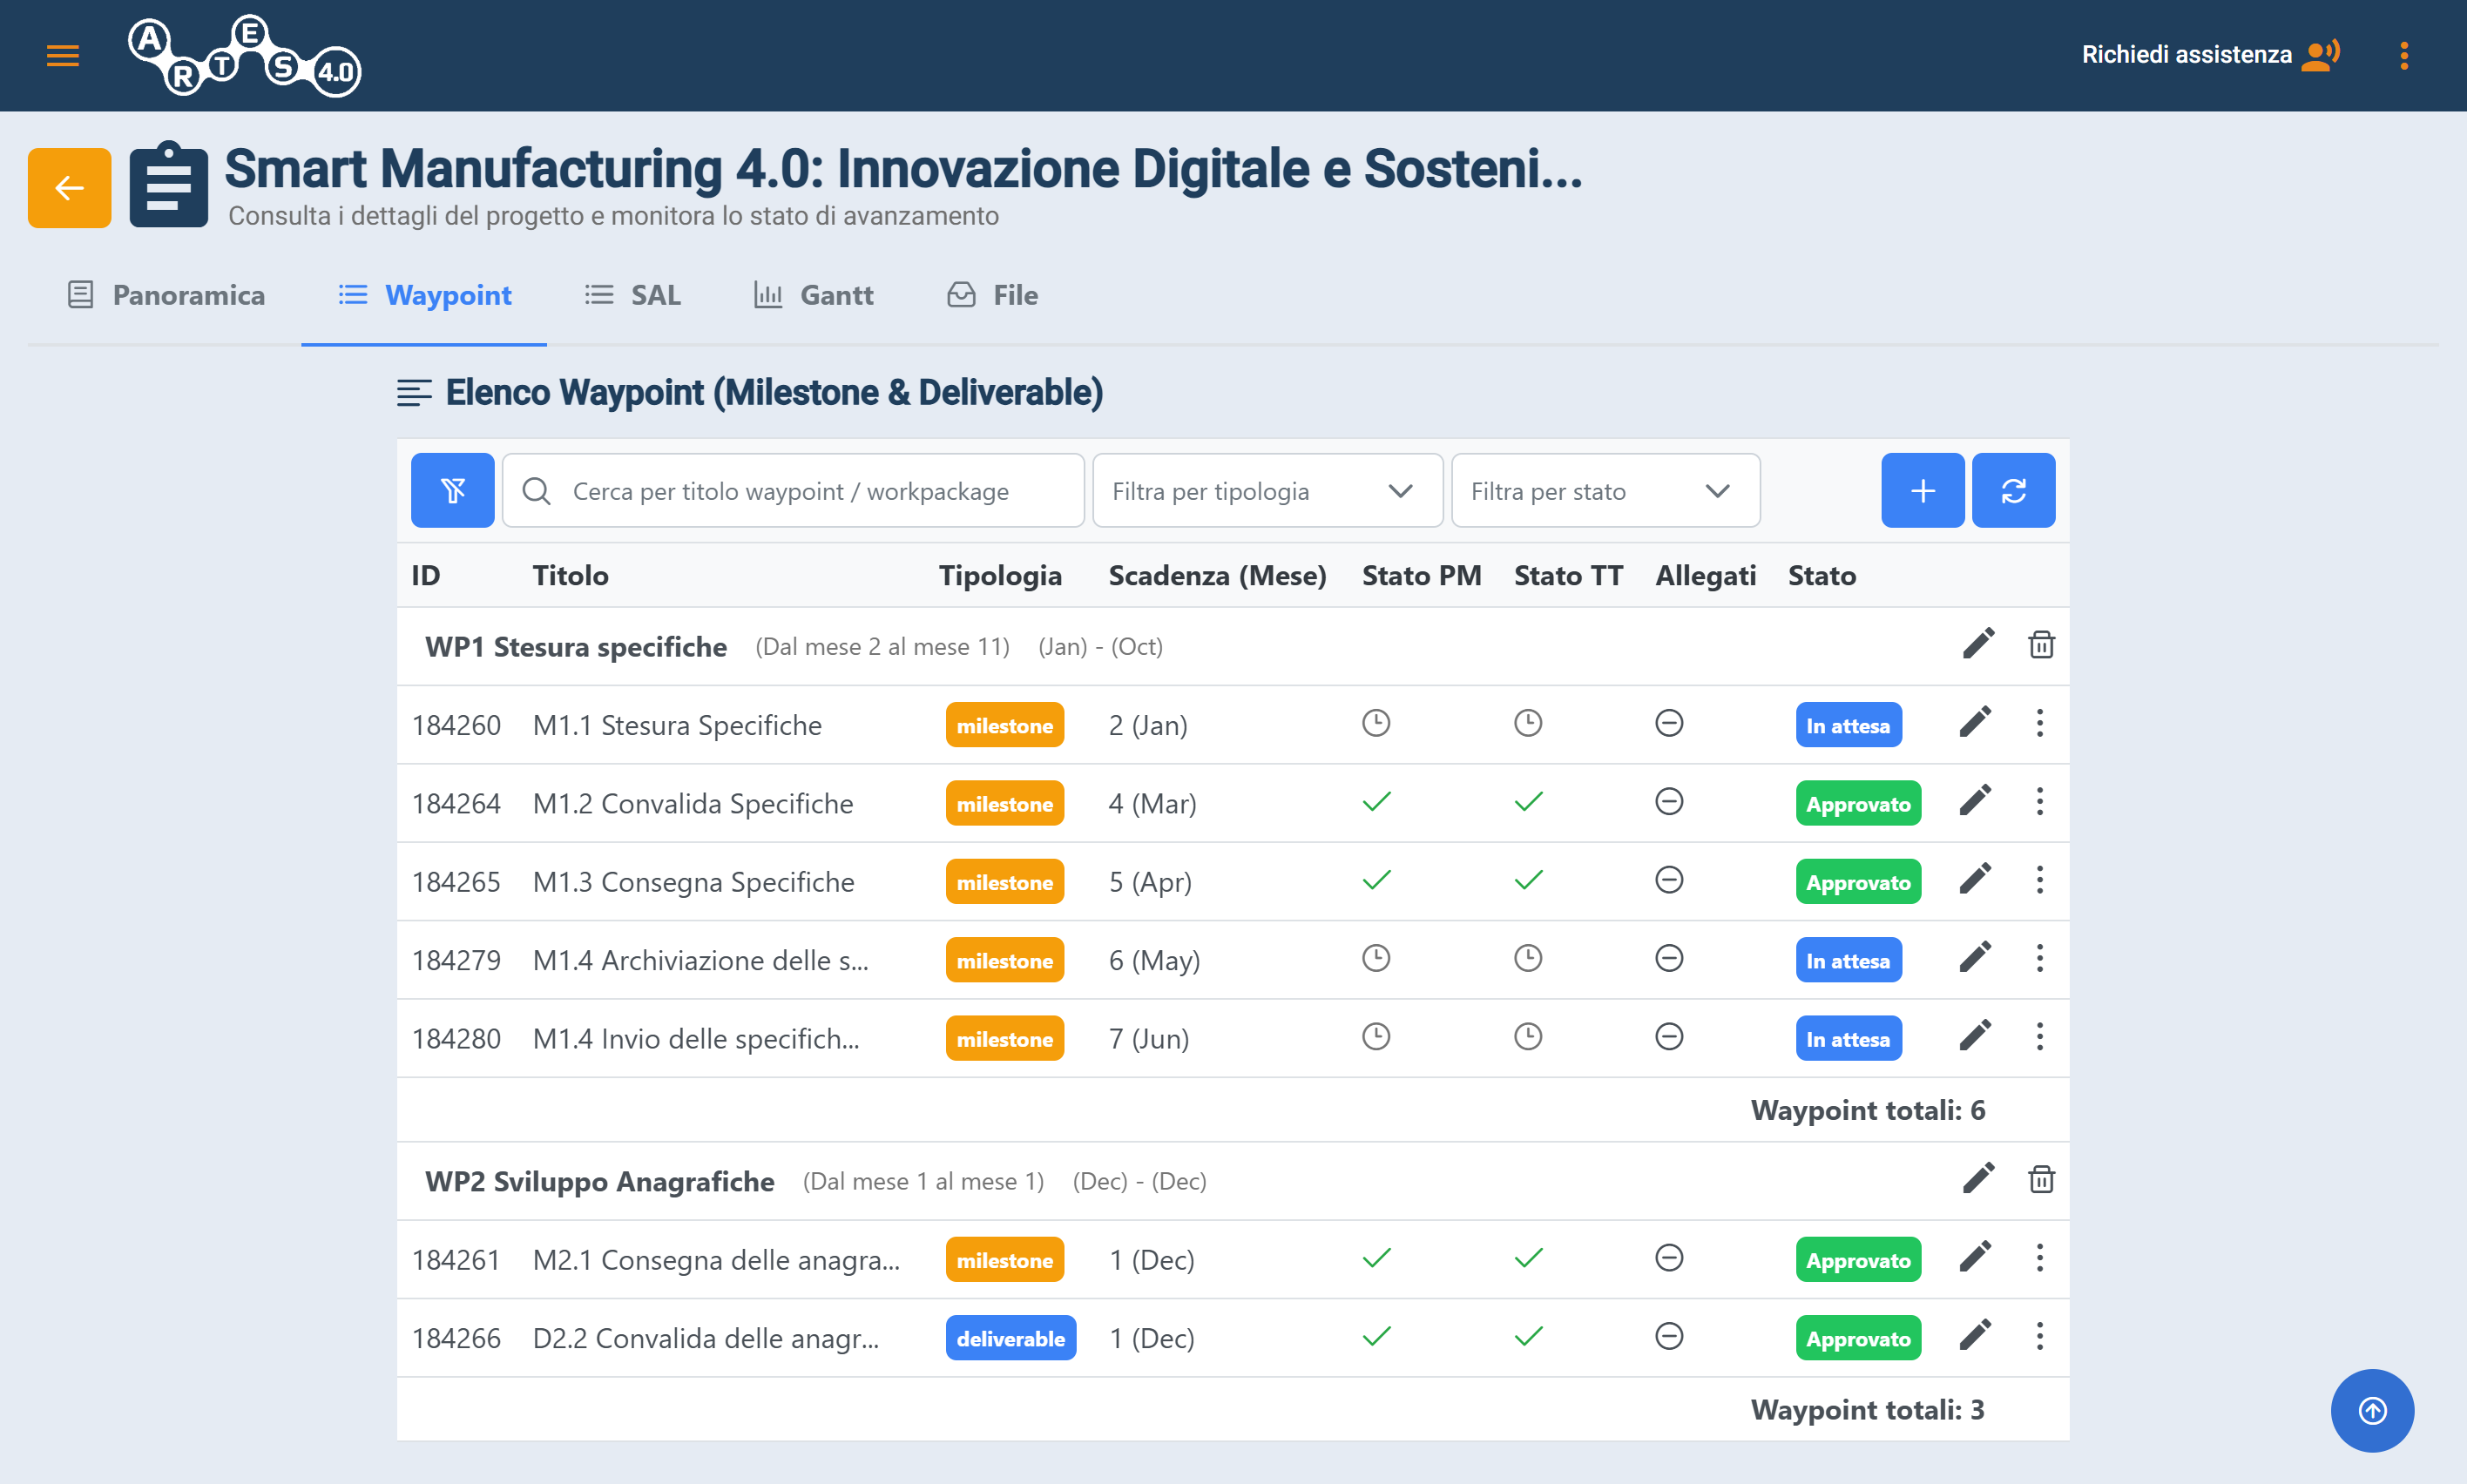The width and height of the screenshot is (2467, 1484).
Task: Switch to the Panoramica tab
Action: 166,295
